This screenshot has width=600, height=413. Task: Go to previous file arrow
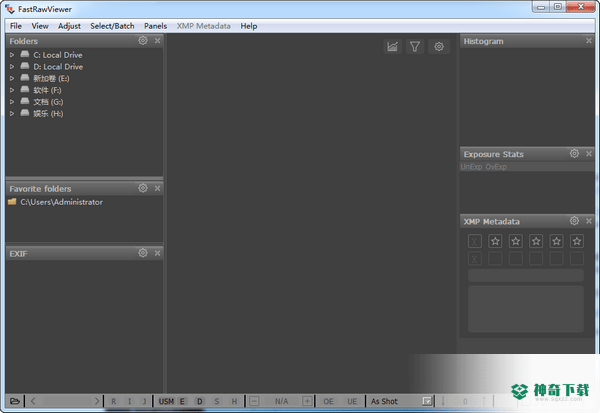(33, 401)
